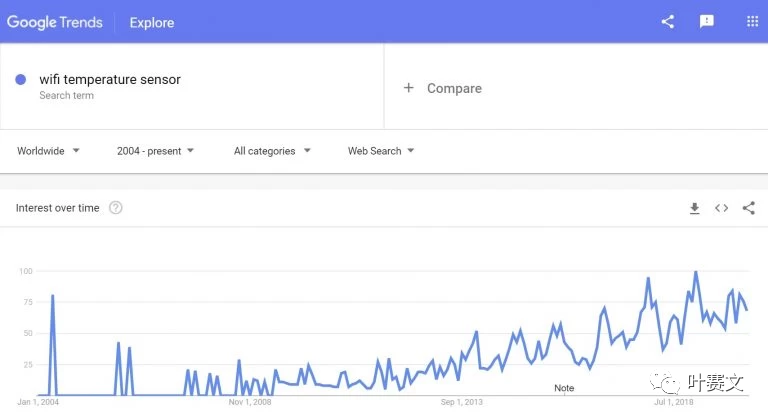Click the Google Trends logo
Screen dimensions: 768x416
(55, 23)
